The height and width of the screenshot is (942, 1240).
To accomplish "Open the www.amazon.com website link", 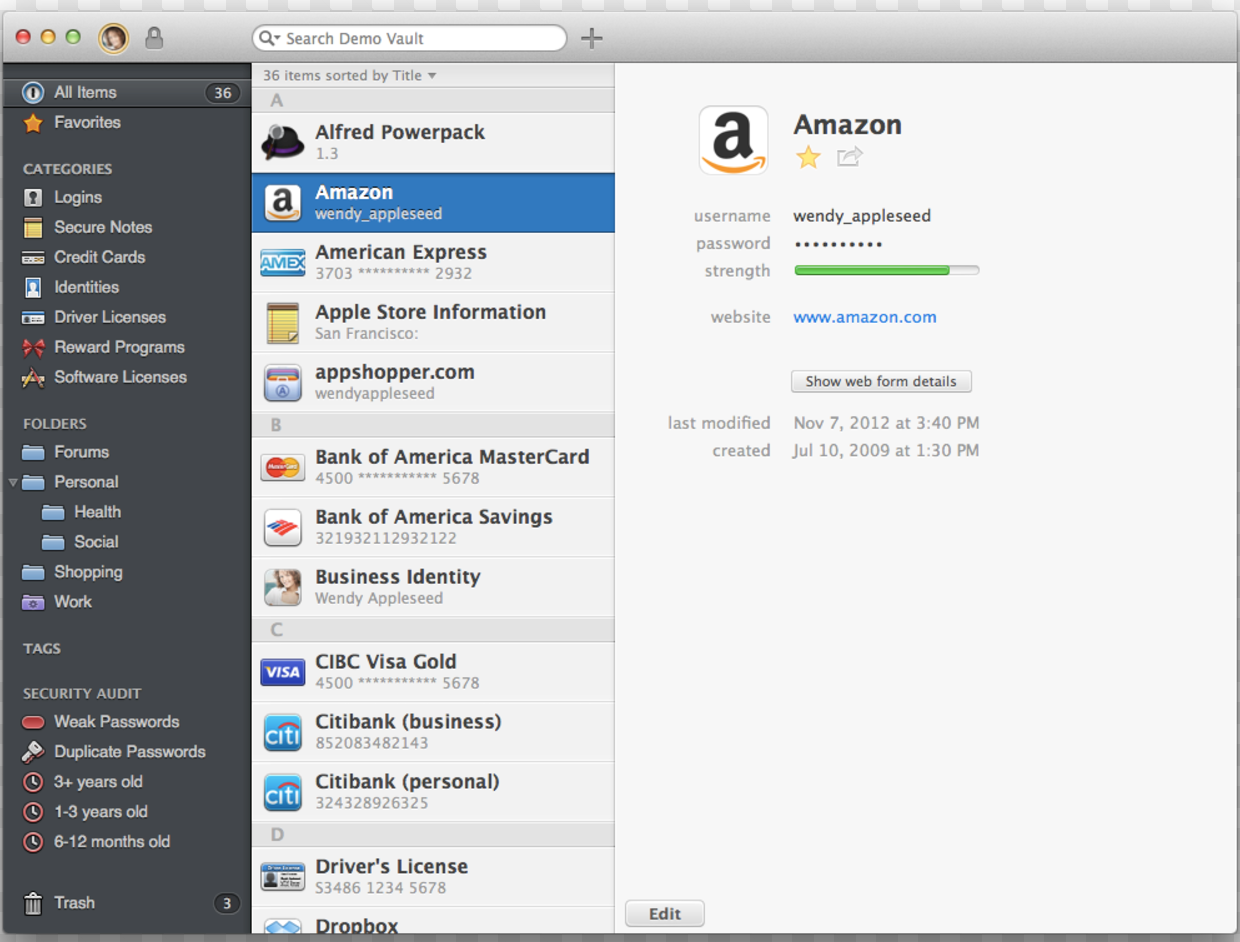I will click(x=865, y=317).
